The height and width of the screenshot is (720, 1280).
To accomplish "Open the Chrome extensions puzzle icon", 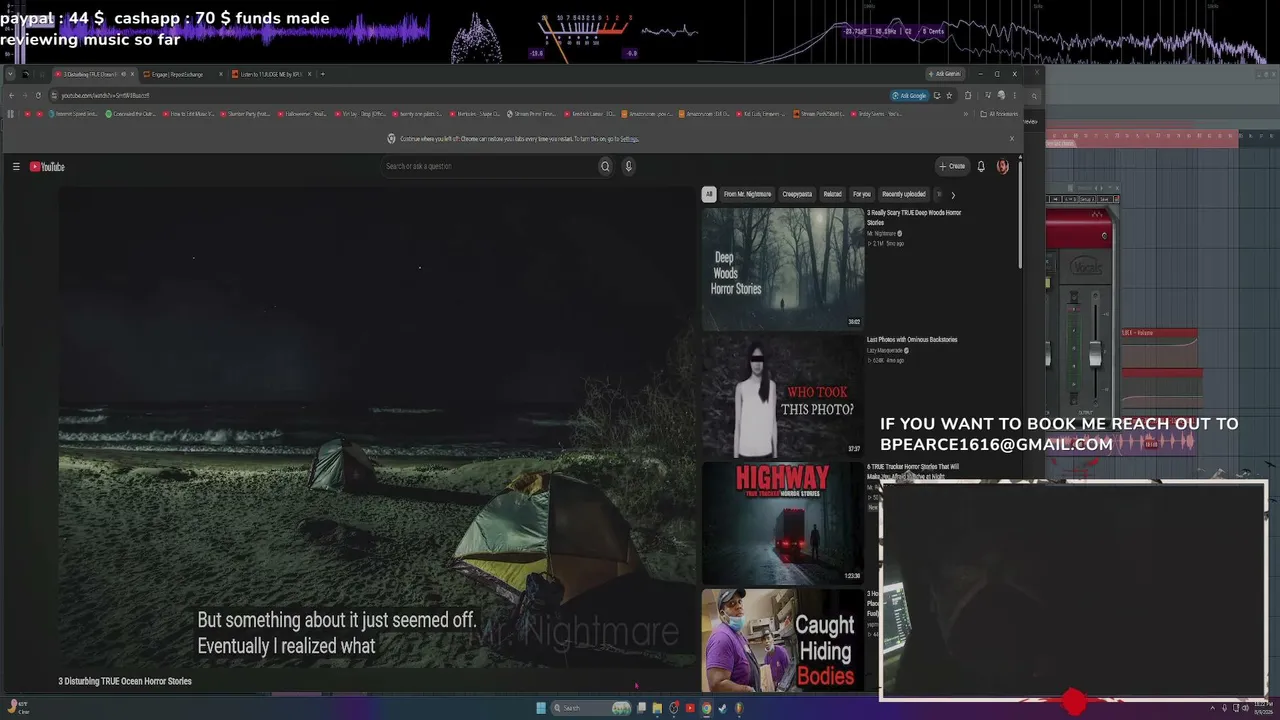I will (967, 96).
